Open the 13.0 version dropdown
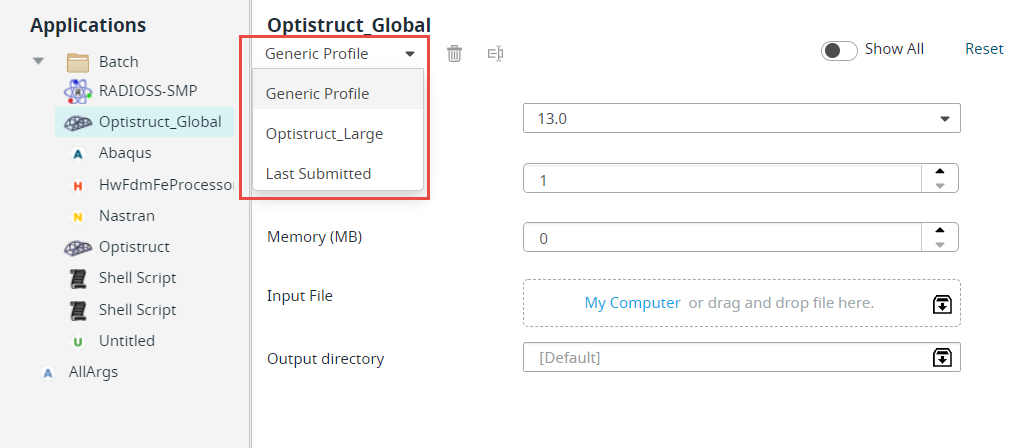Screen dimensions: 1023x448 (x=742, y=119)
